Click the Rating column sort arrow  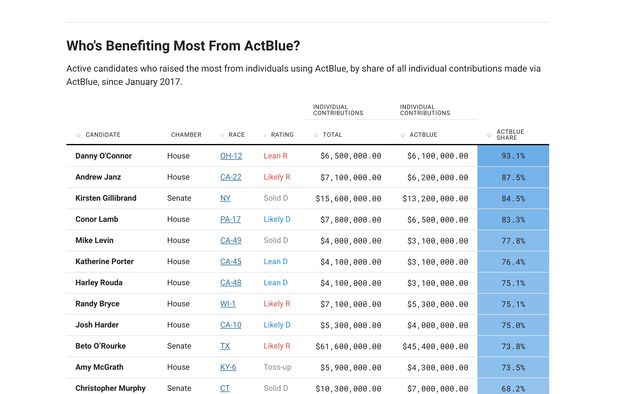(265, 135)
